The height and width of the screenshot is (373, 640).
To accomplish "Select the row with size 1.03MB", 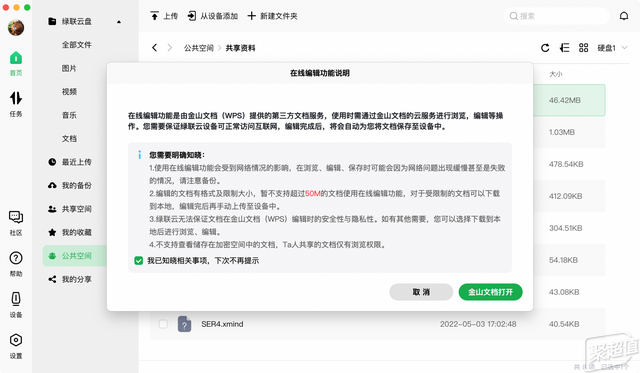I will pyautogui.click(x=569, y=132).
